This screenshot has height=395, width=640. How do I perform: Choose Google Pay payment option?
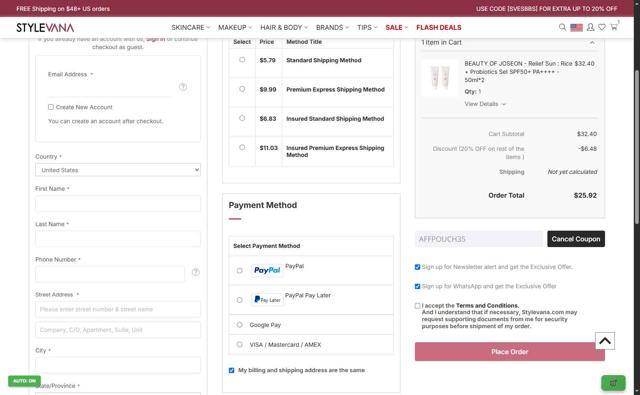[240, 325]
